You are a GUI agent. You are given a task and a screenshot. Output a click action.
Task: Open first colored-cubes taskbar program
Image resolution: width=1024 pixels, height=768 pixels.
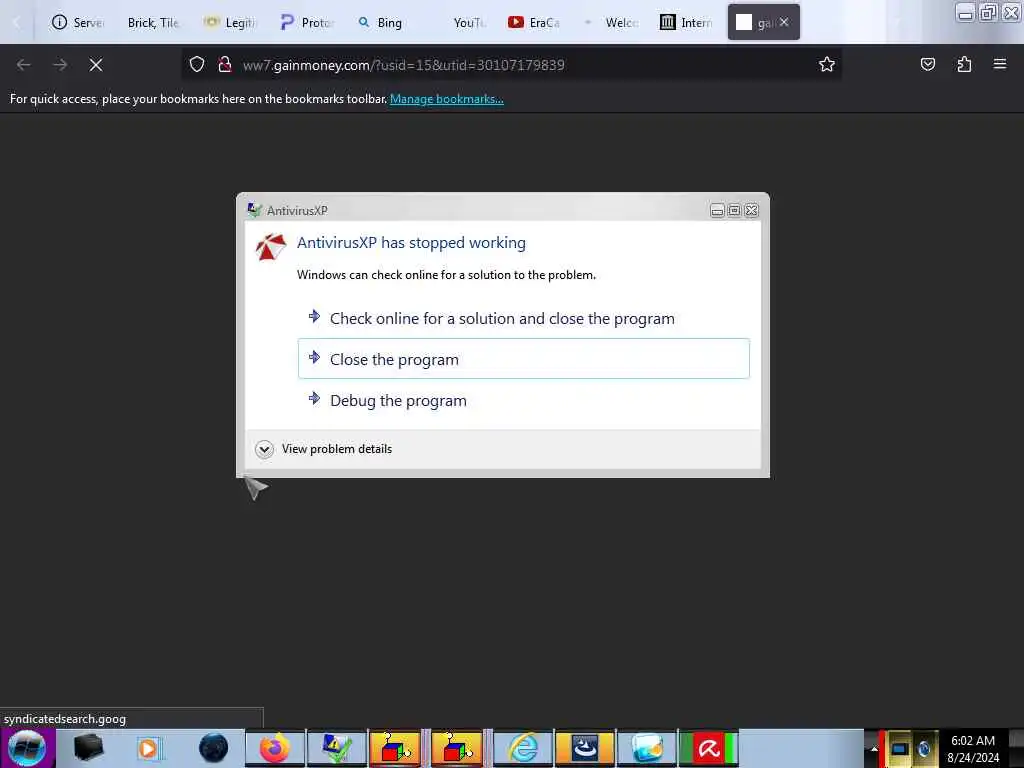point(395,748)
